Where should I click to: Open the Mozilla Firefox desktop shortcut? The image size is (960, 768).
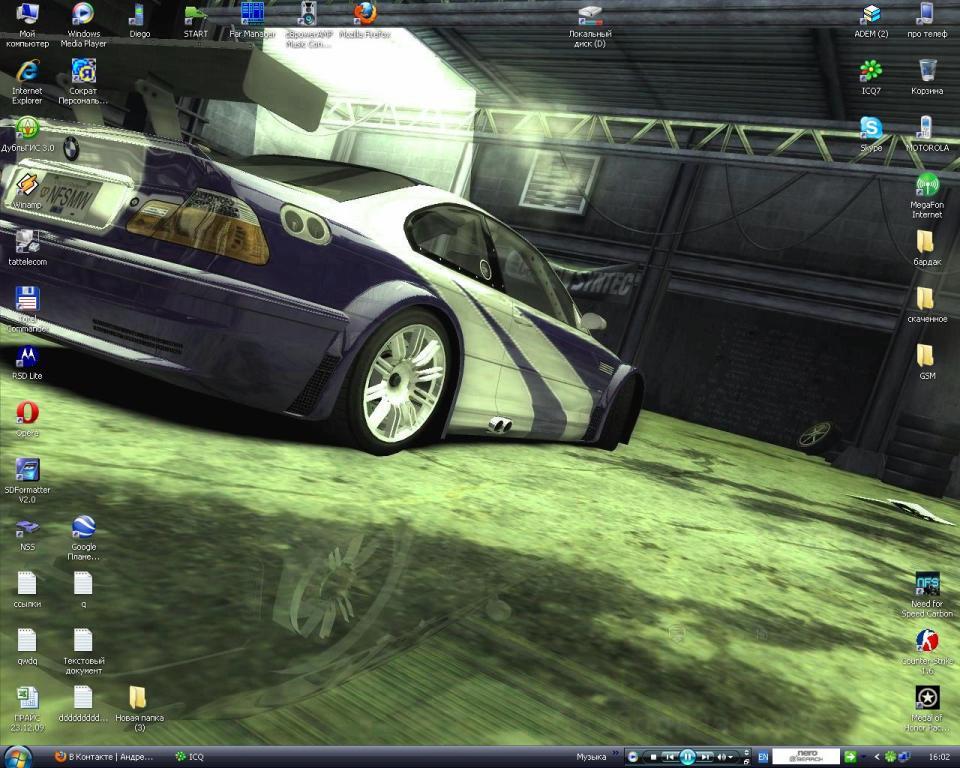coord(365,20)
